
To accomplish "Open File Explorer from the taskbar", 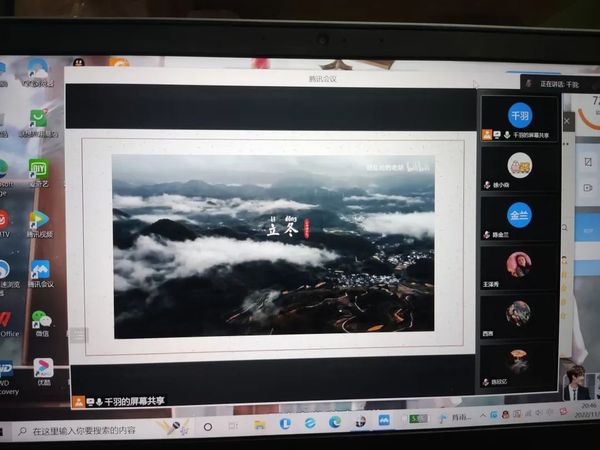I will tap(260, 424).
